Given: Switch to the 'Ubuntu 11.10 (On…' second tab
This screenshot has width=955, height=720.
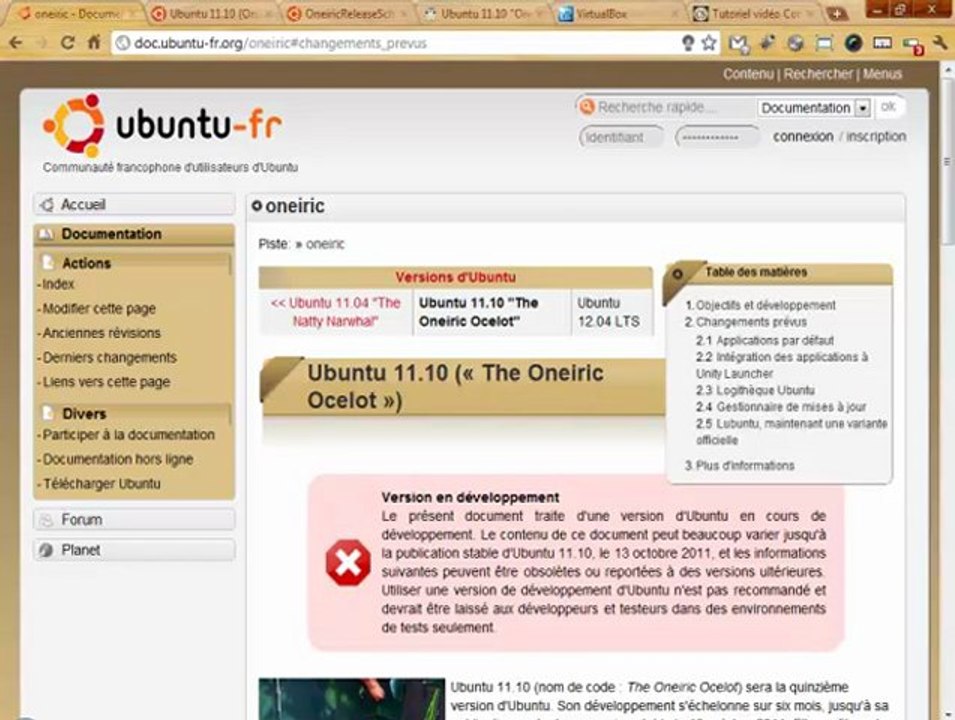Looking at the screenshot, I should [x=210, y=13].
